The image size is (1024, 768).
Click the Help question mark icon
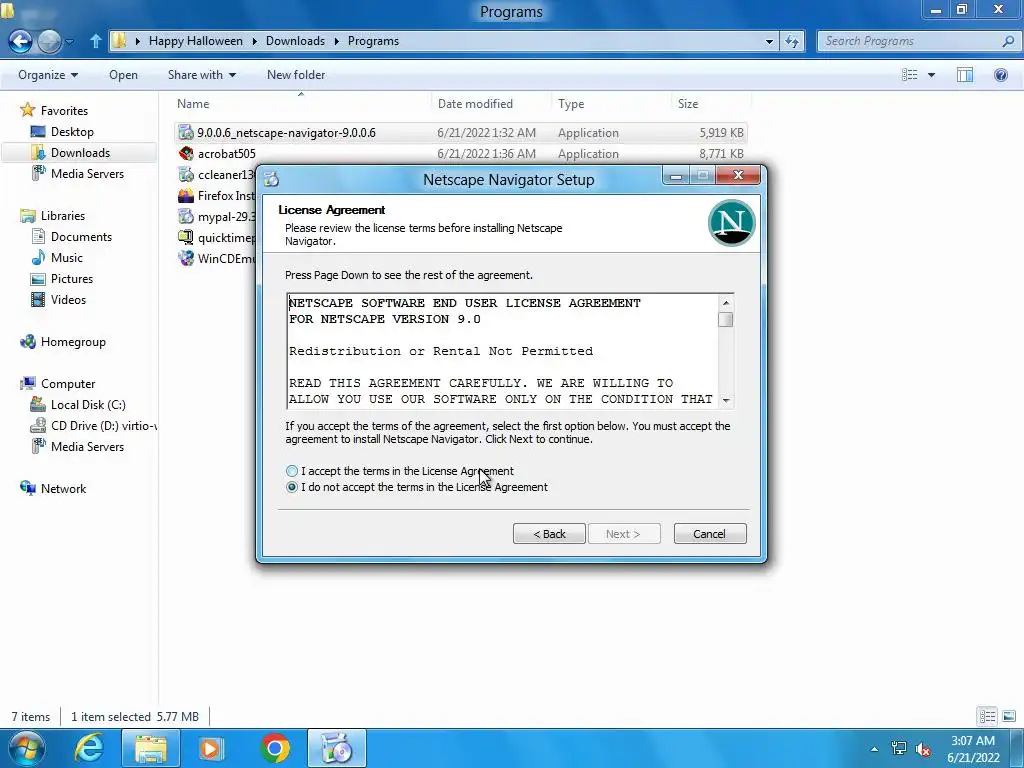(x=1000, y=75)
